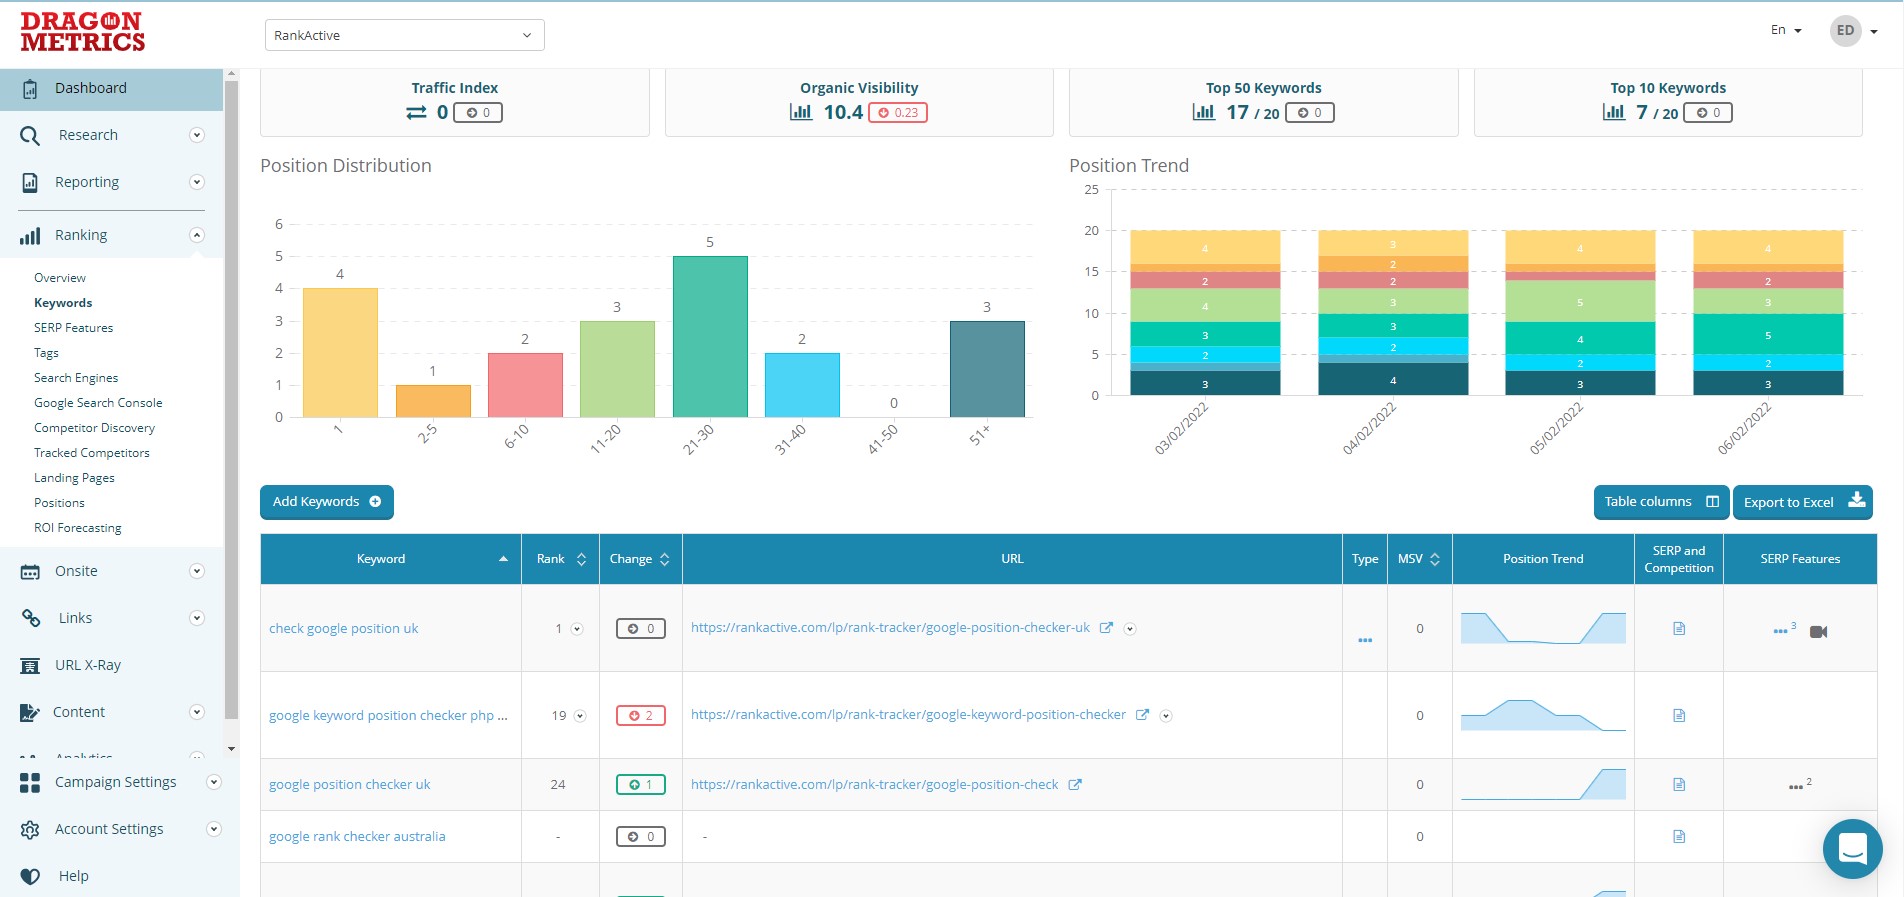The height and width of the screenshot is (897, 1904).
Task: Click the Reporting document icon
Action: point(30,182)
